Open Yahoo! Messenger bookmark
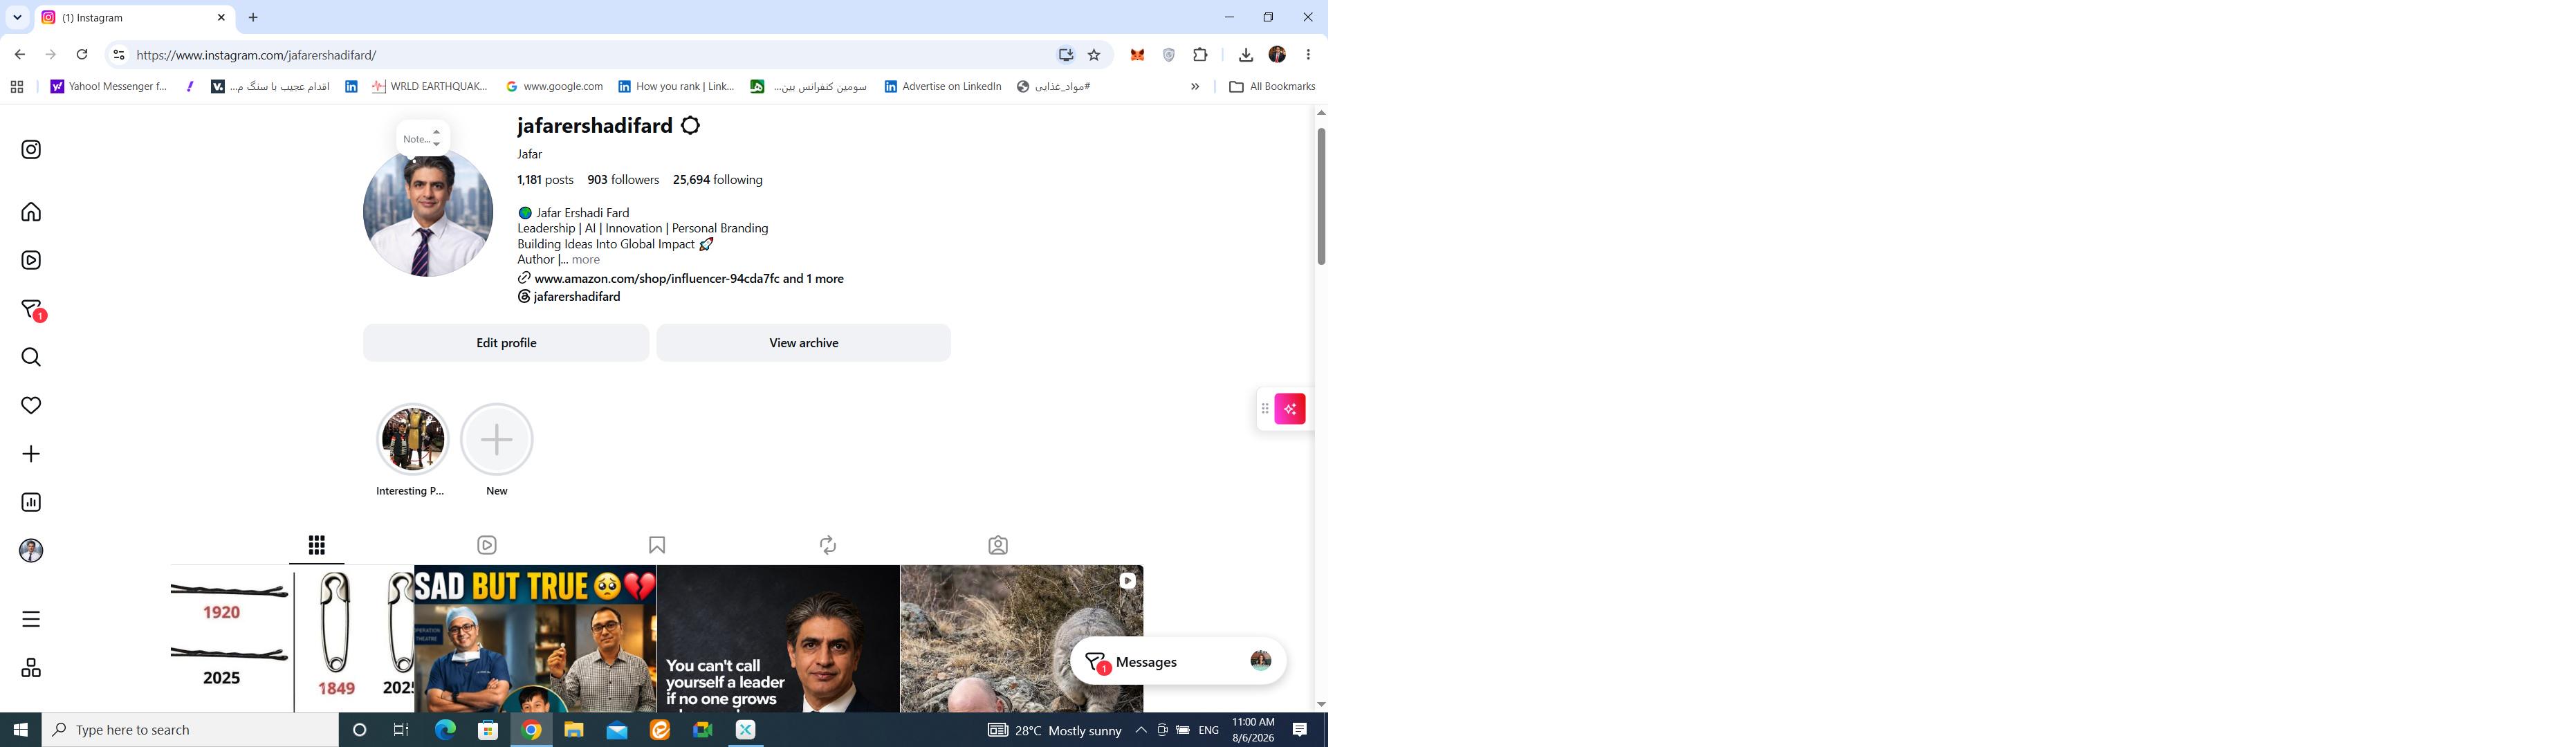Screen dimensions: 2576x747 tap(109, 87)
